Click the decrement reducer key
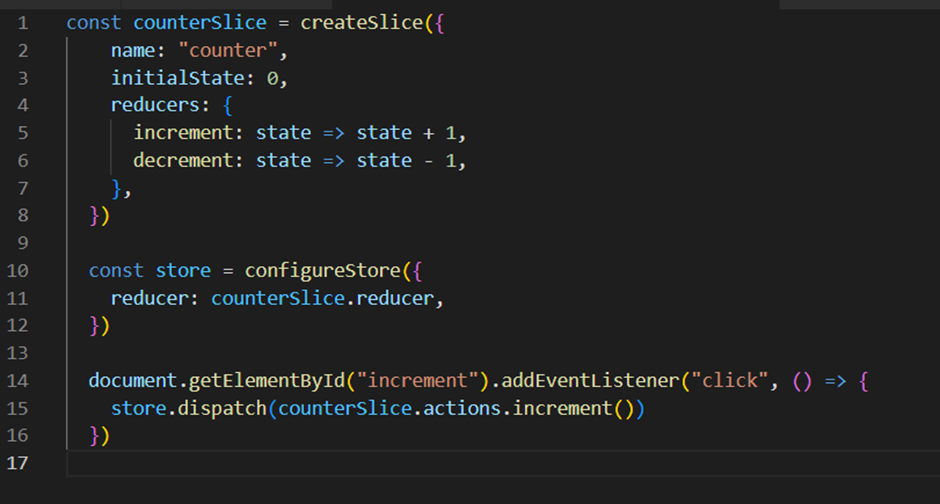The width and height of the screenshot is (940, 504). [183, 161]
